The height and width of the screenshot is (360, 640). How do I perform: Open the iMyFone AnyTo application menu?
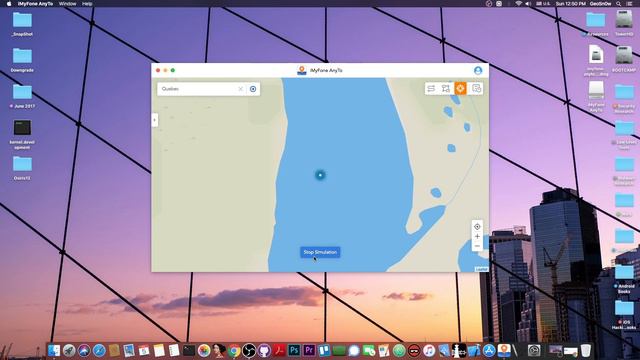[35, 4]
